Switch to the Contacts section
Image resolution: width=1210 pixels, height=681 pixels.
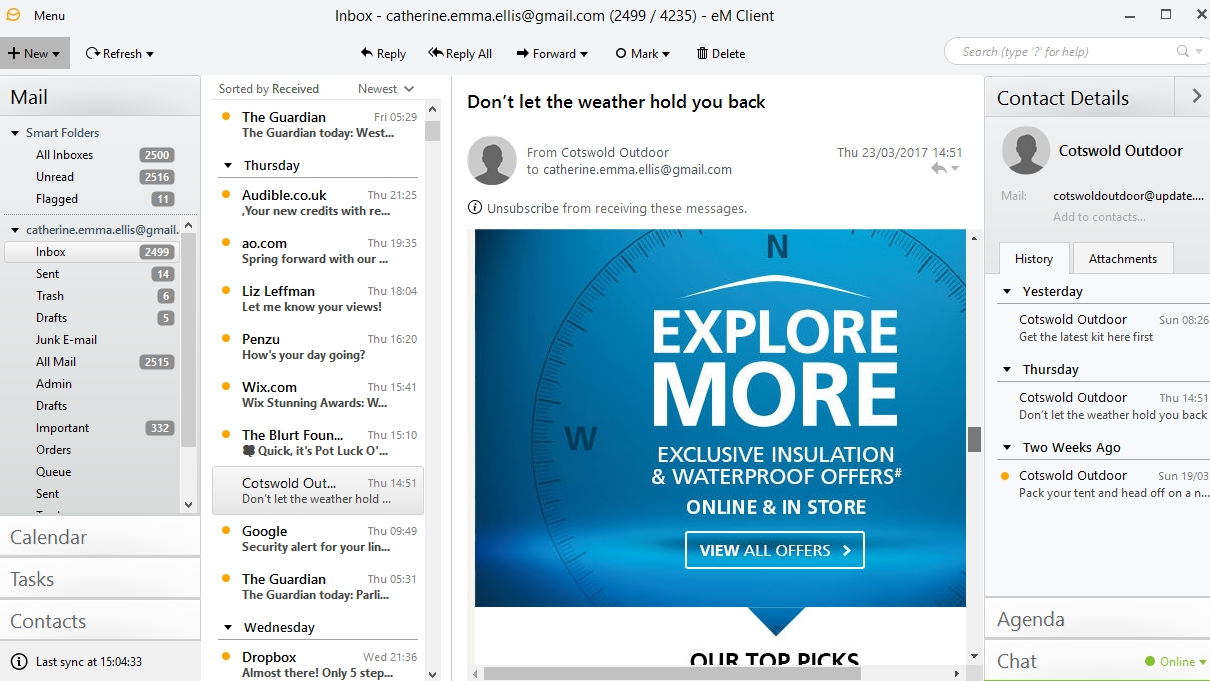pos(100,621)
